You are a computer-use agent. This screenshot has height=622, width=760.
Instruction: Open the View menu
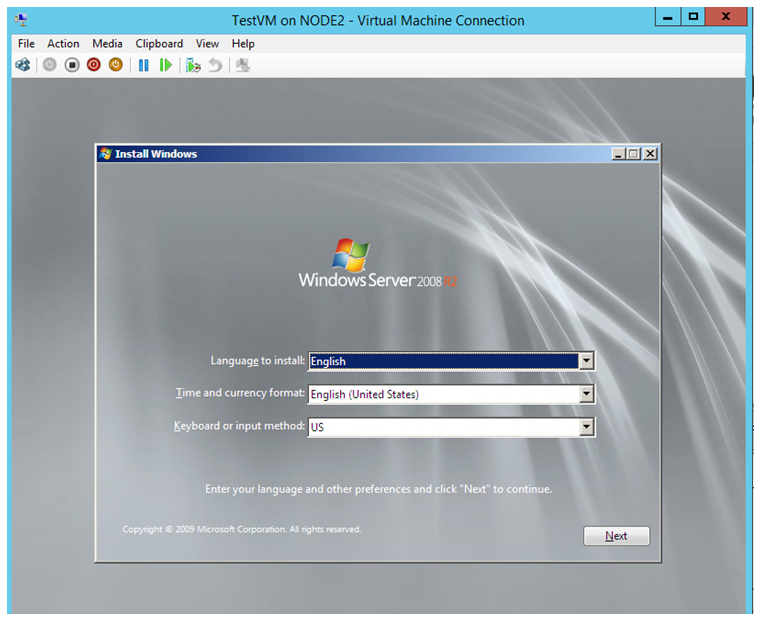207,44
